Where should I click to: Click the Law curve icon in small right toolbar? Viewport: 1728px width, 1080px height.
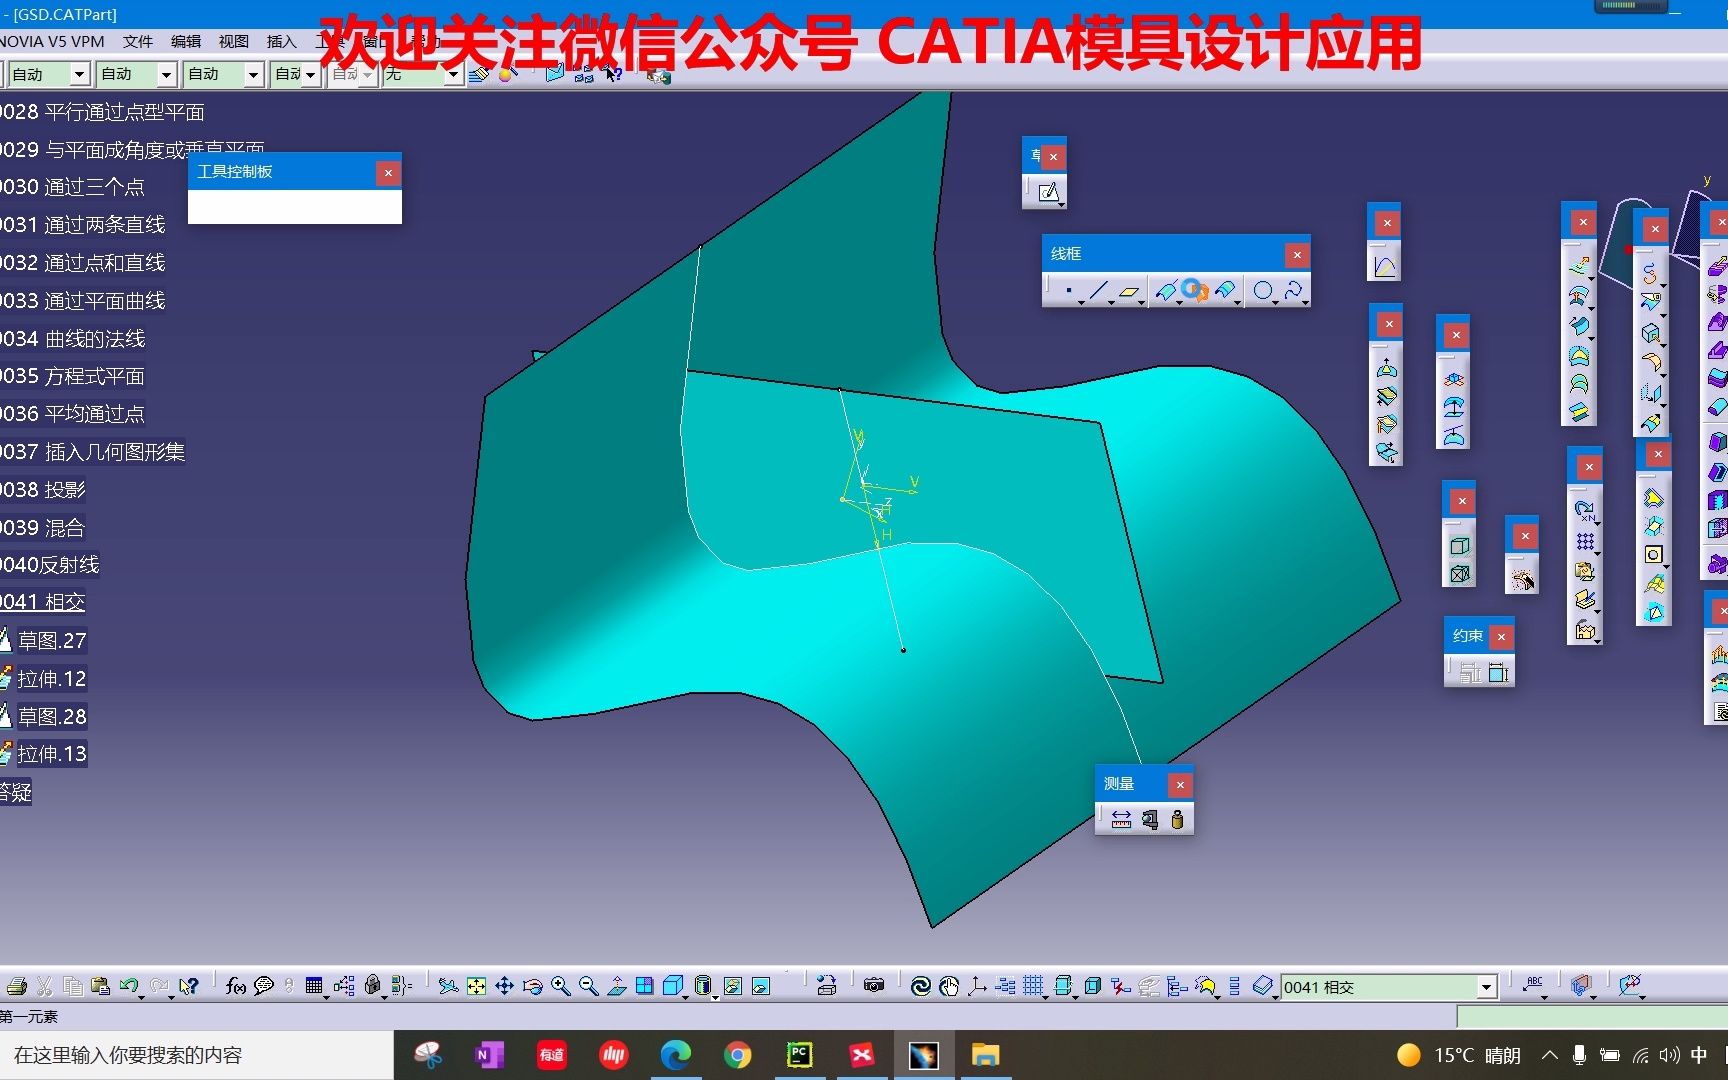1385,267
